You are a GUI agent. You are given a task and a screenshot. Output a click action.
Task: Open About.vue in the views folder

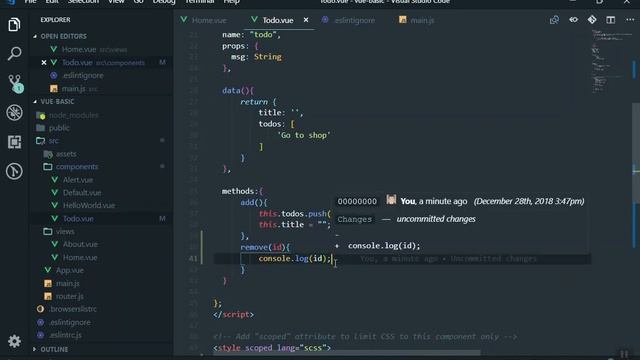[x=80, y=244]
